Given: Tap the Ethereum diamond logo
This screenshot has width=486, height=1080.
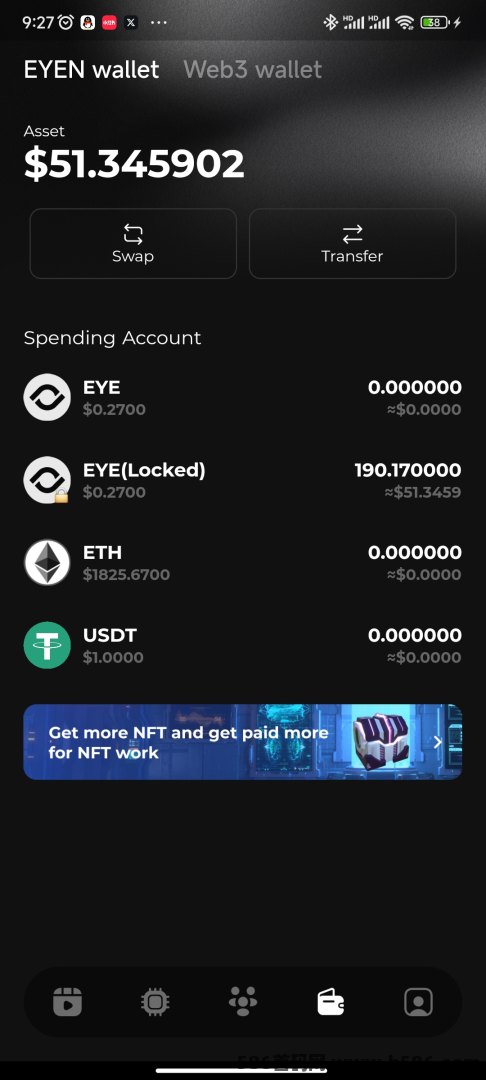Looking at the screenshot, I should click(47, 563).
